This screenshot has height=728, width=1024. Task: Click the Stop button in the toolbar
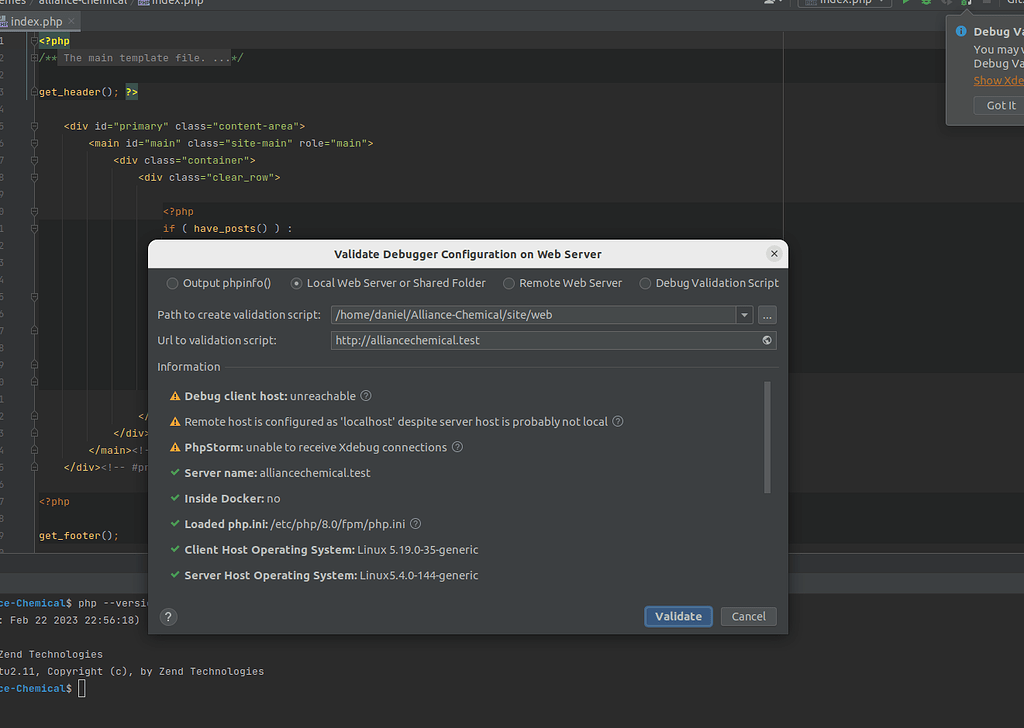[x=986, y=4]
